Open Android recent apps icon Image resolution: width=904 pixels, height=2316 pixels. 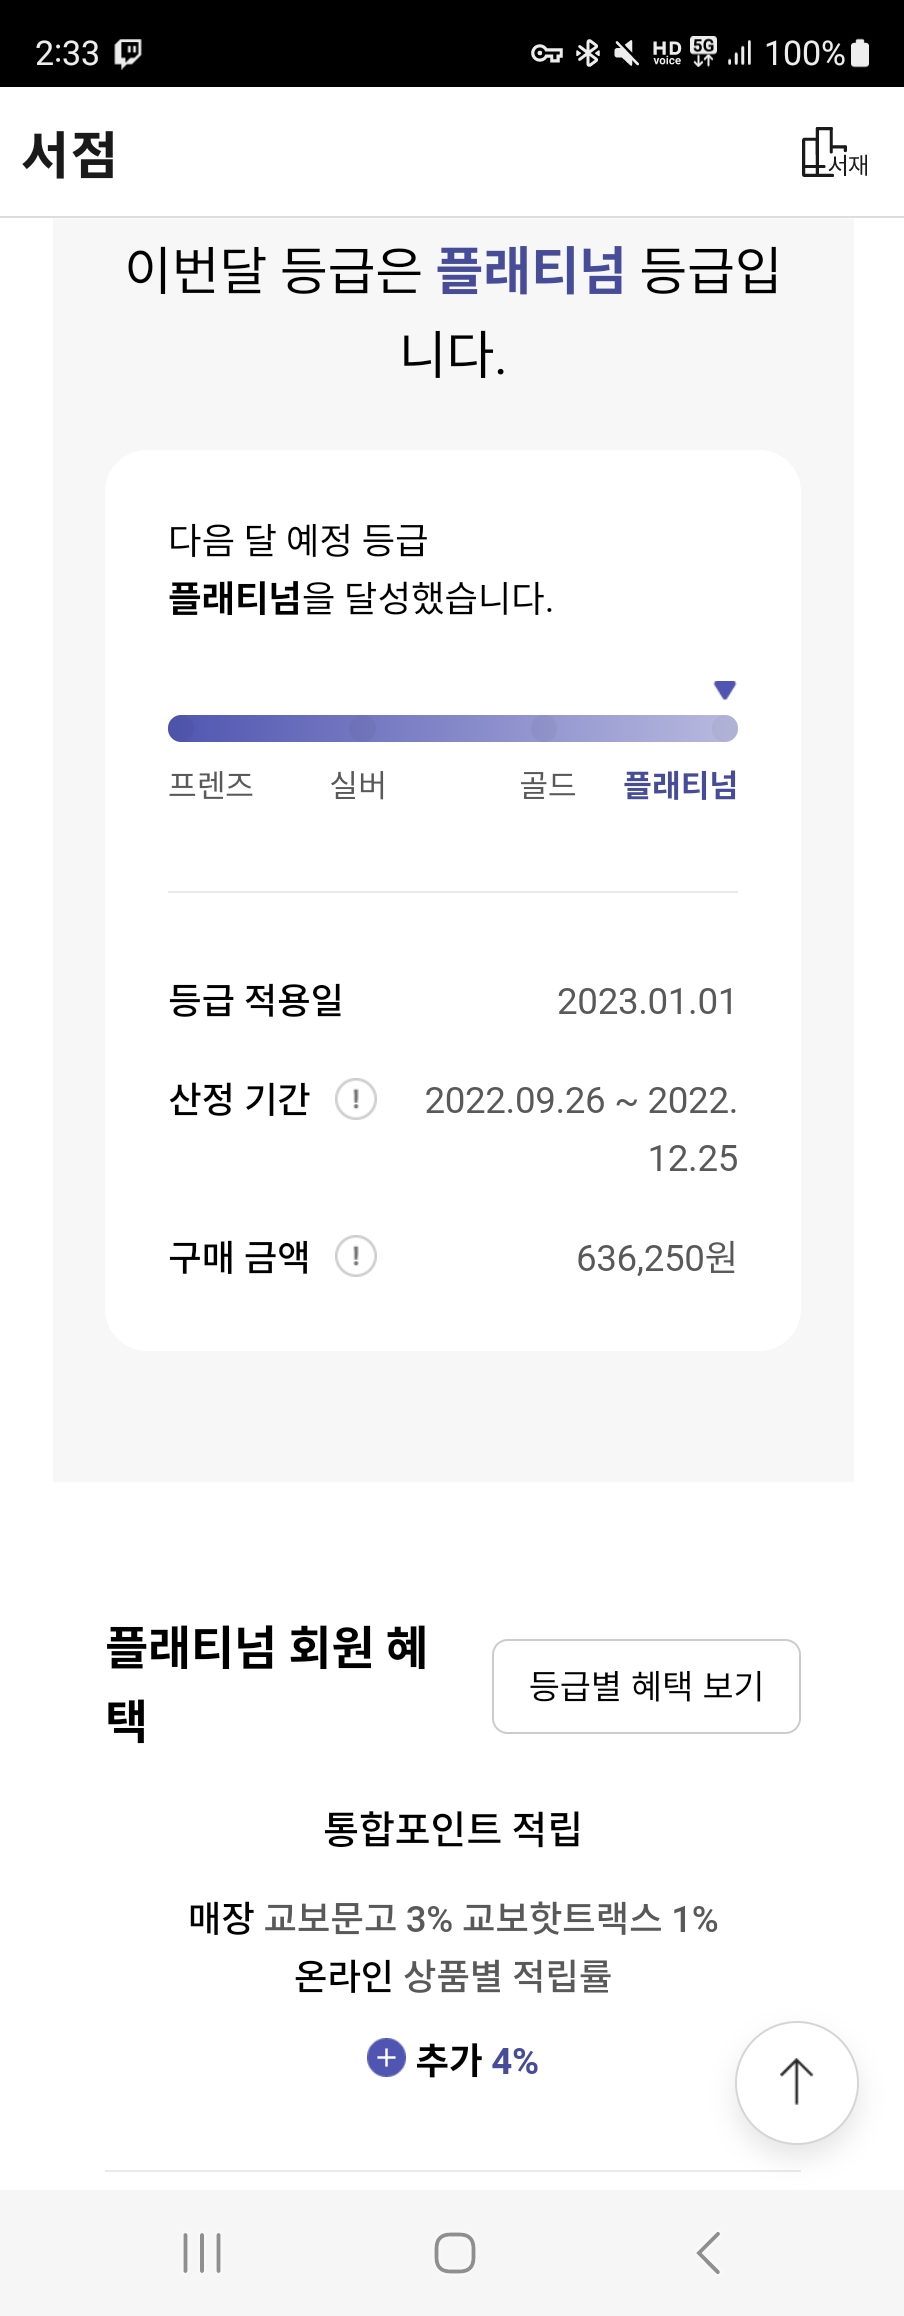202,2253
